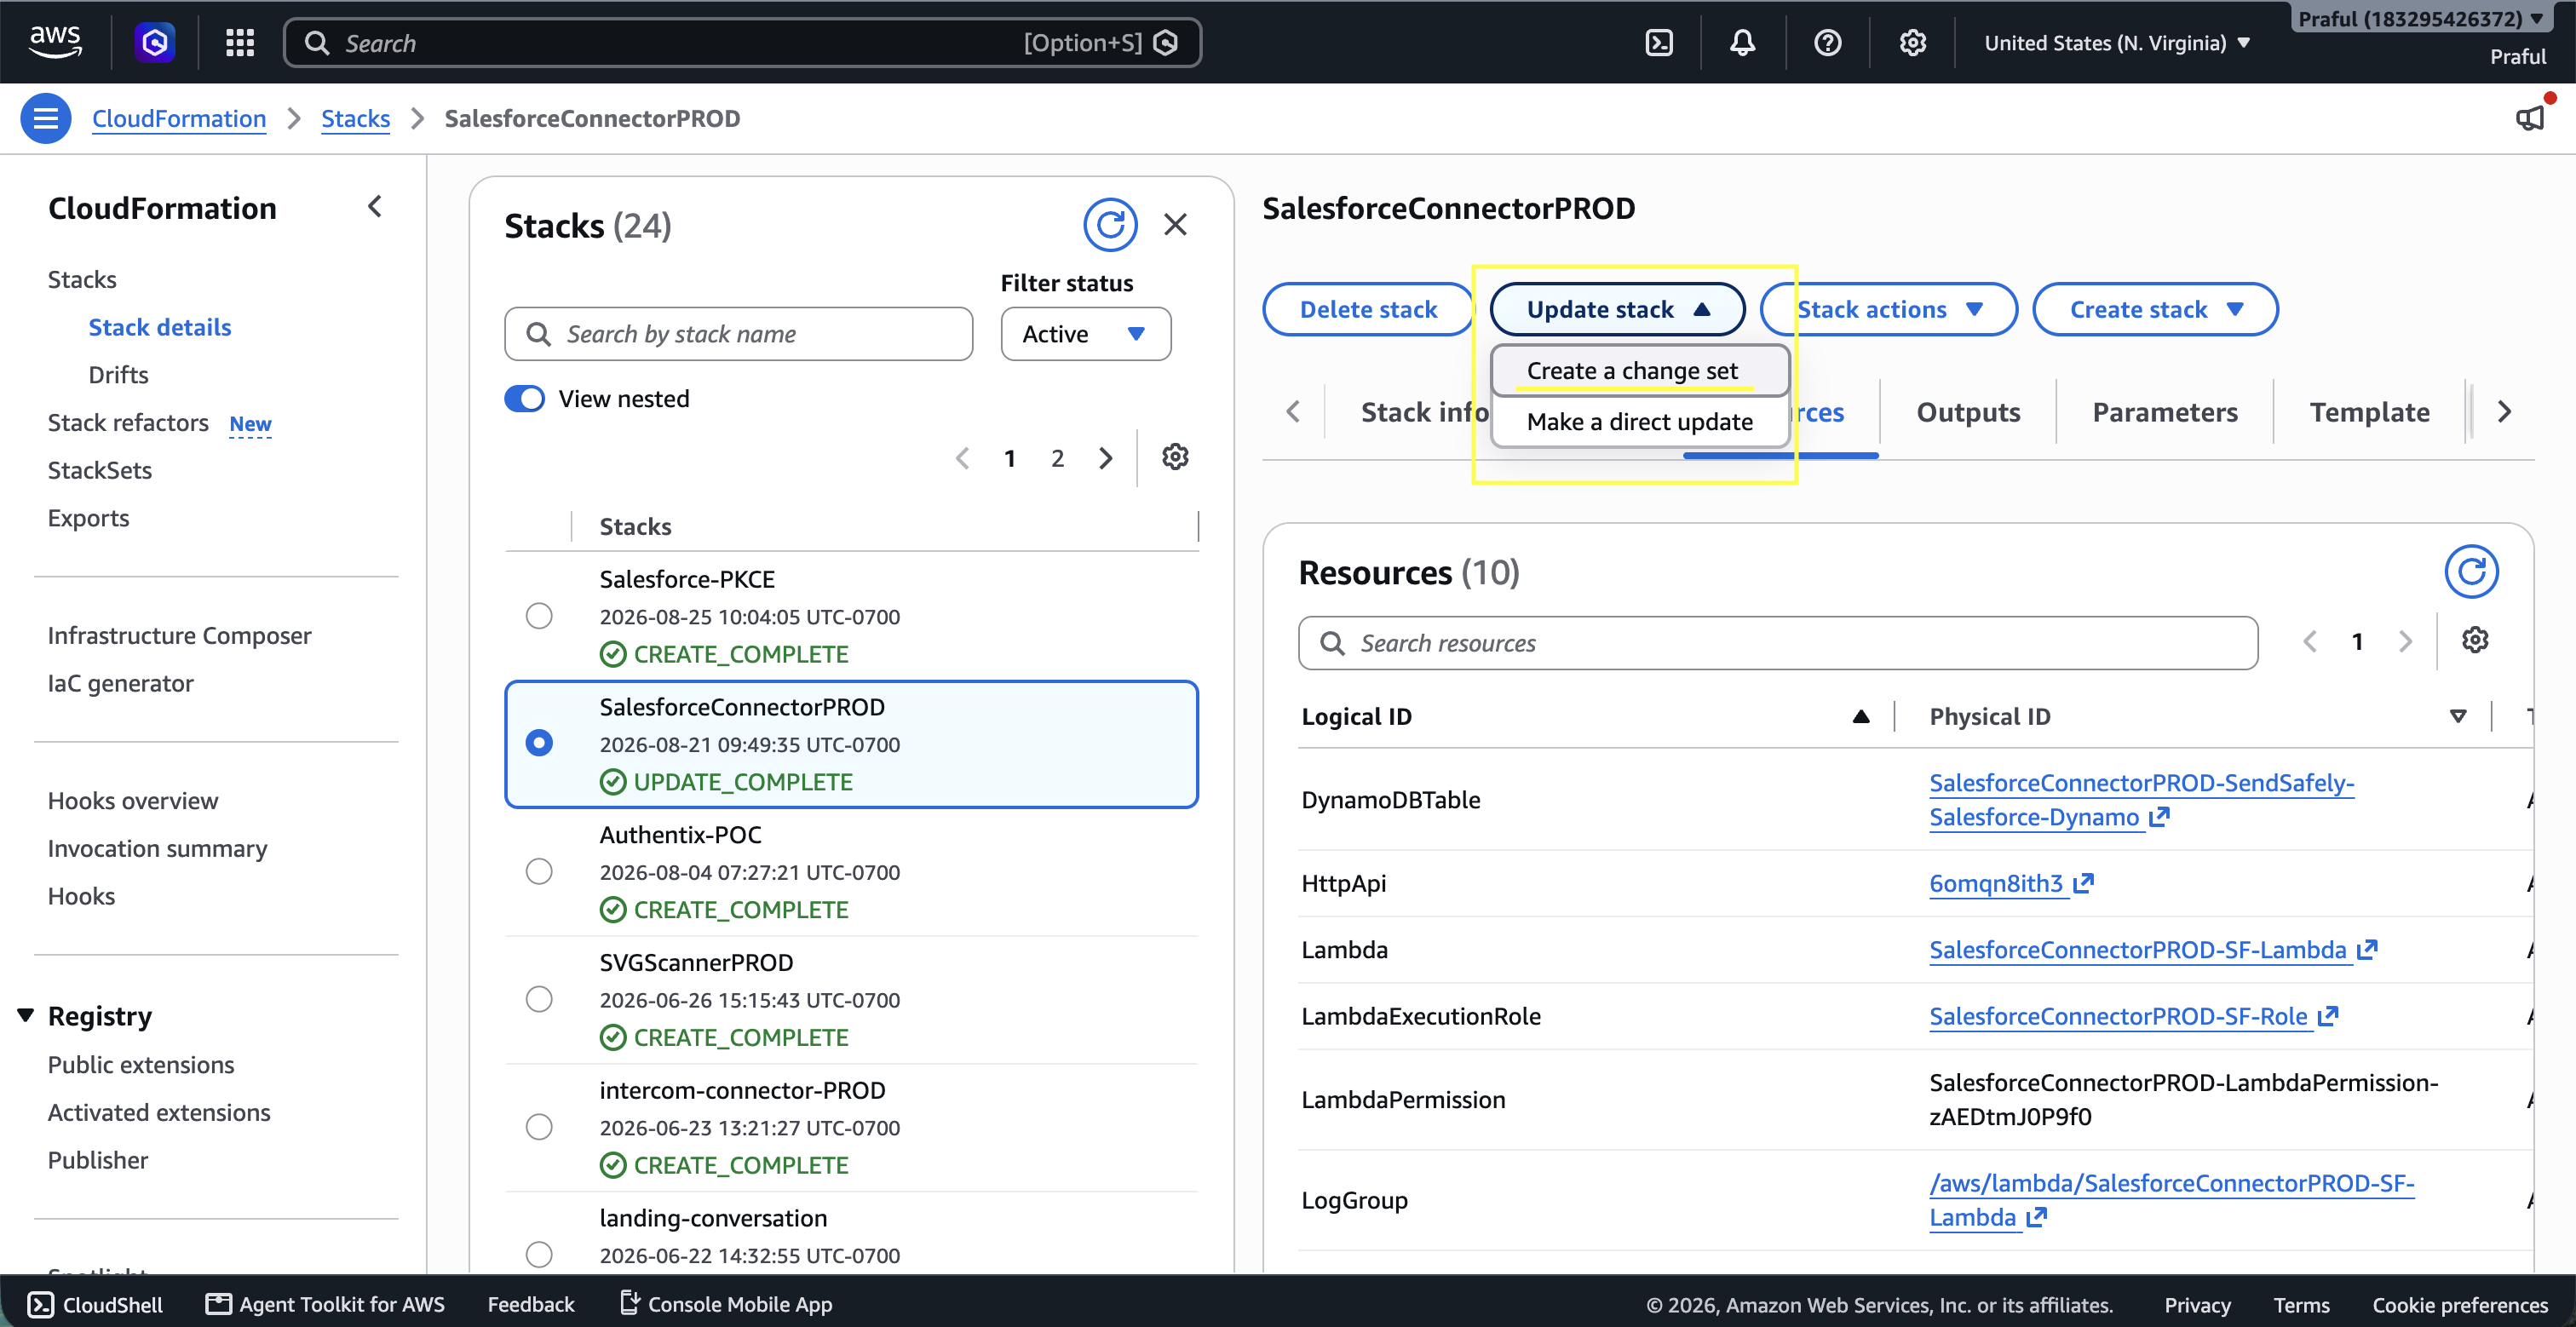Select the landing-conversation stack radio button
The image size is (2576, 1327).
tap(539, 1254)
